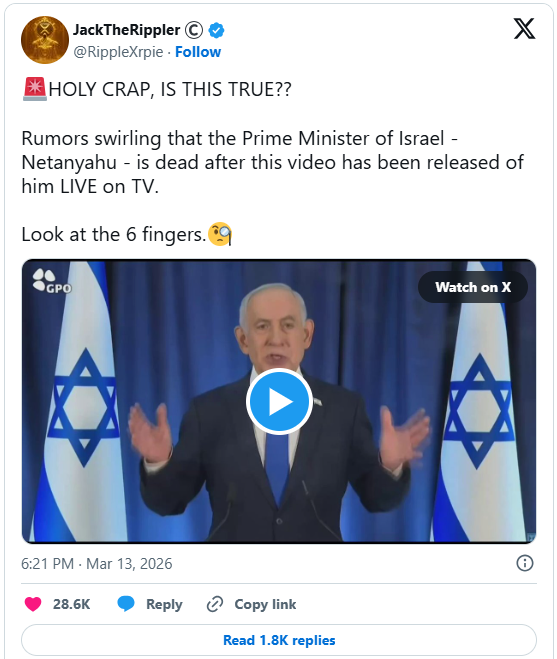Read 1.8K replies
The height and width of the screenshot is (659, 557).
click(279, 640)
